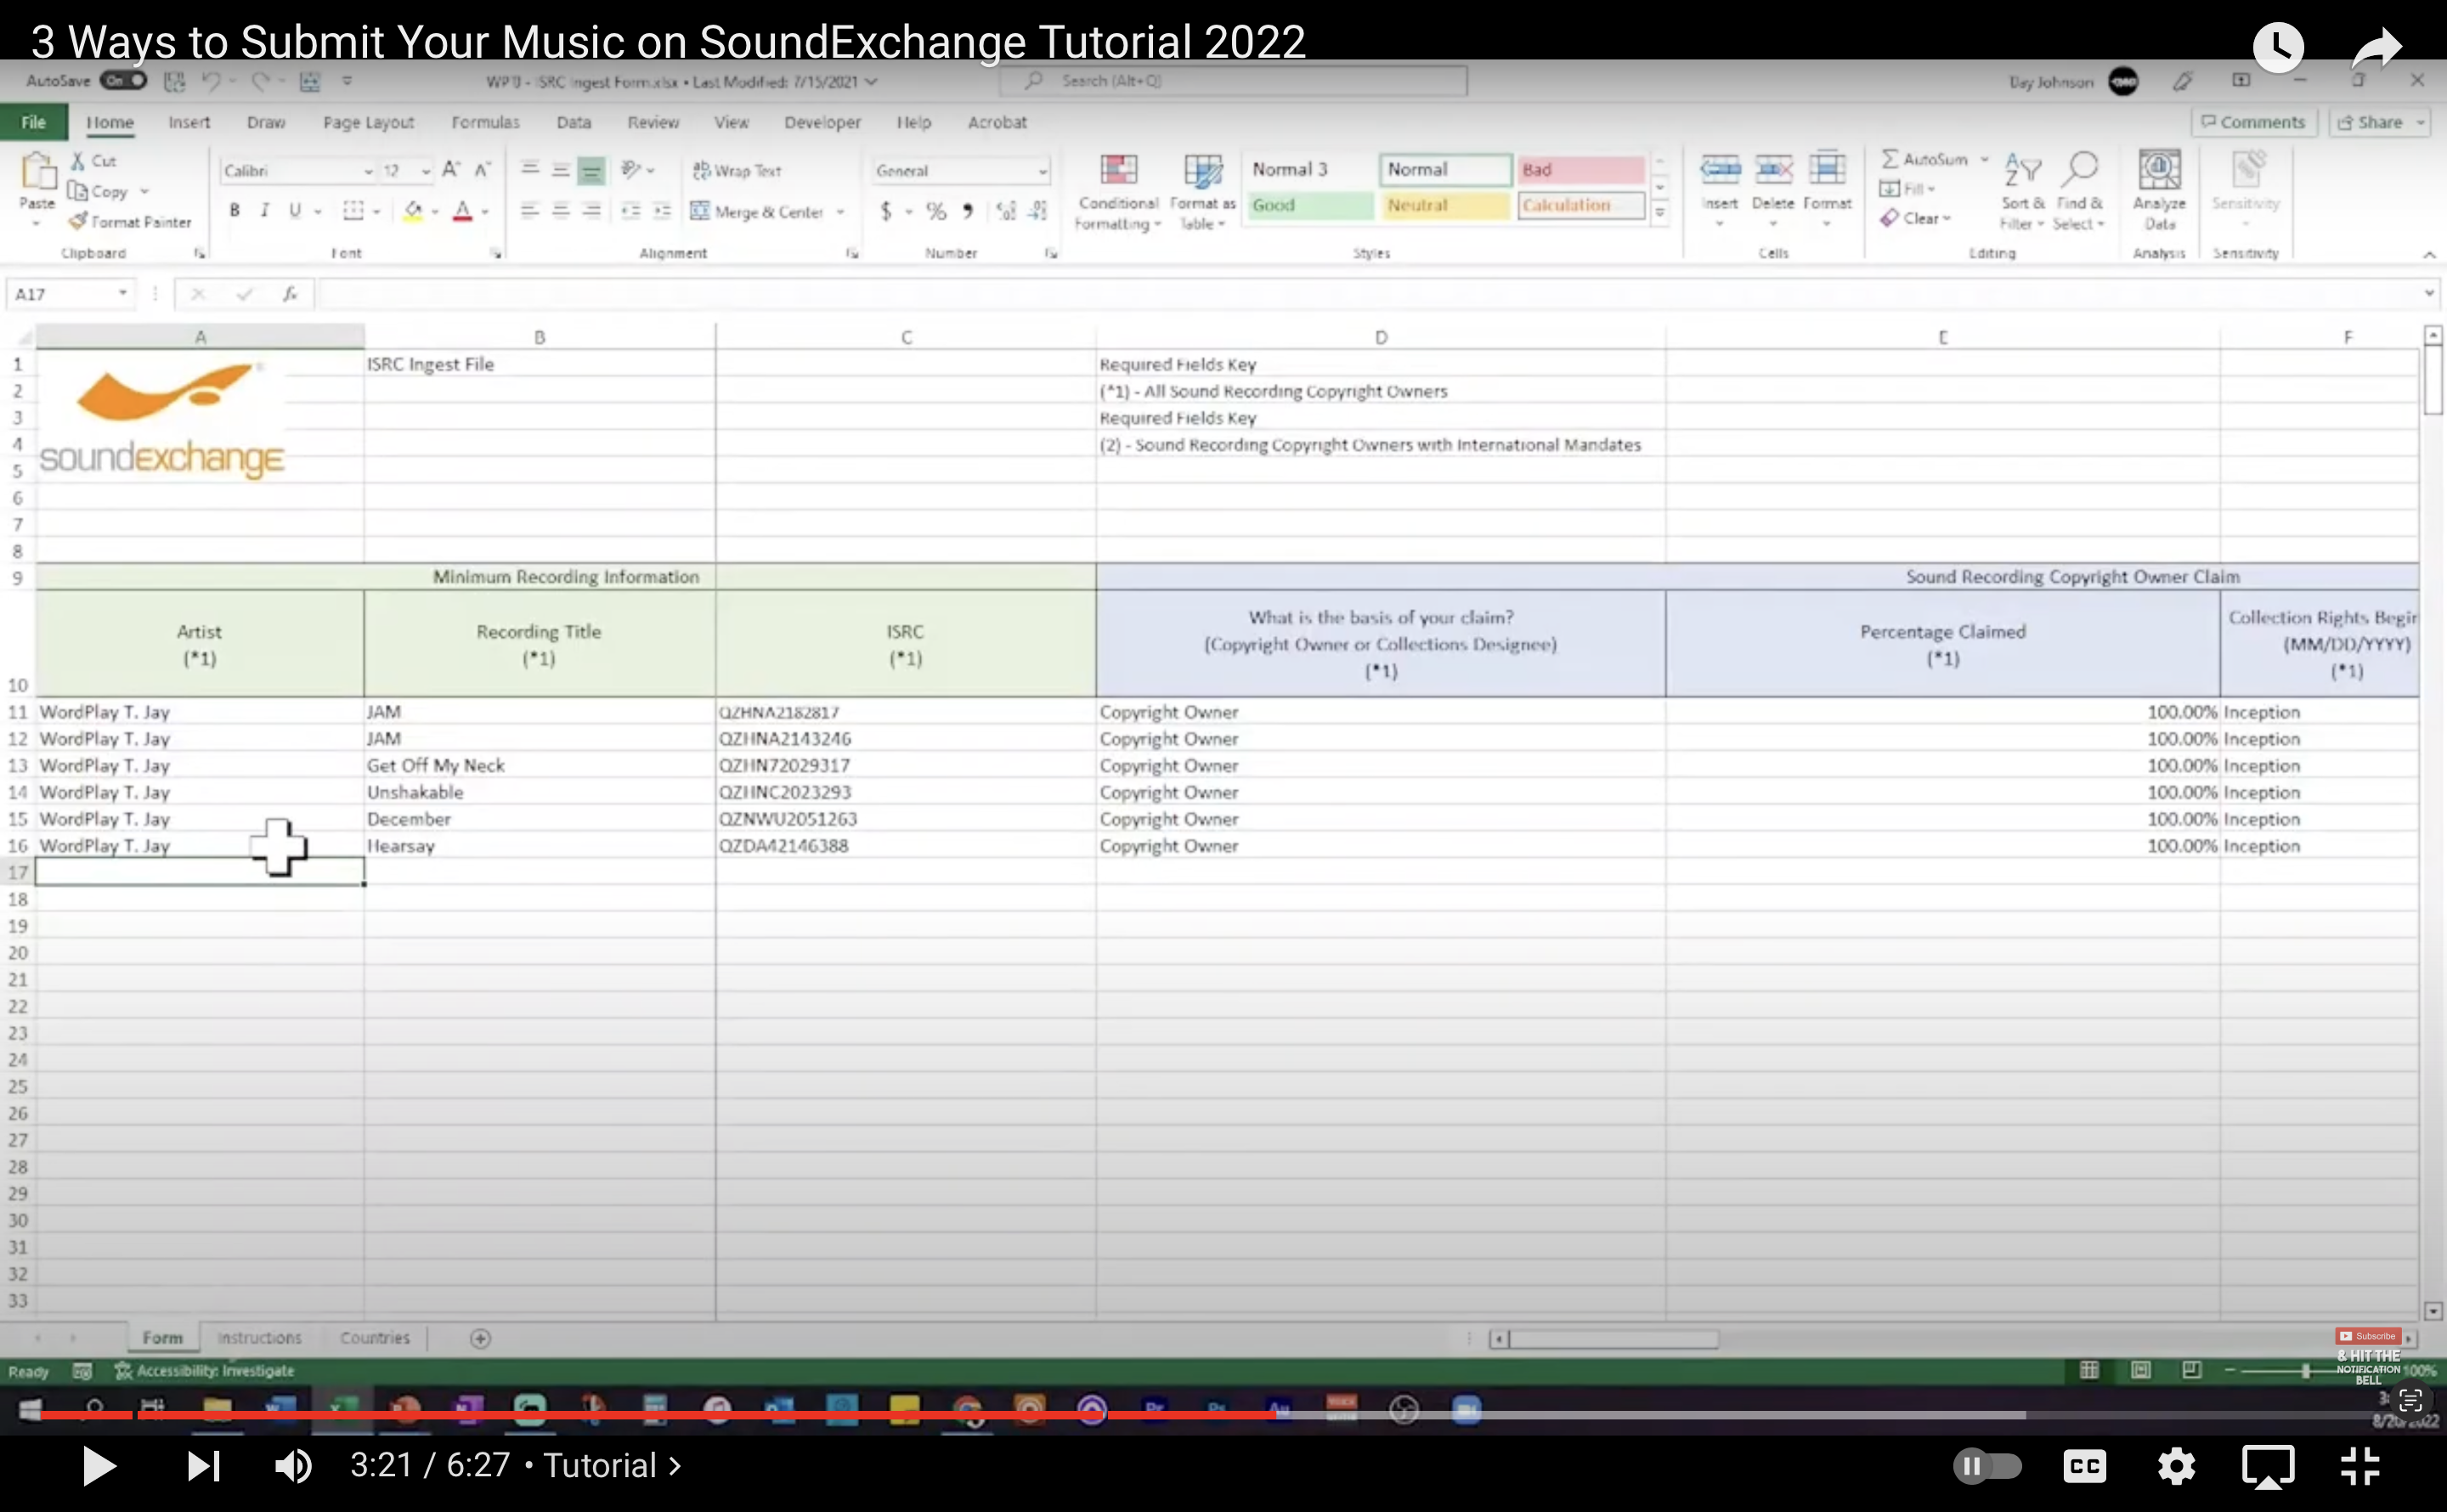The width and height of the screenshot is (2447, 1512).
Task: Click the font color A icon
Action: [x=462, y=211]
